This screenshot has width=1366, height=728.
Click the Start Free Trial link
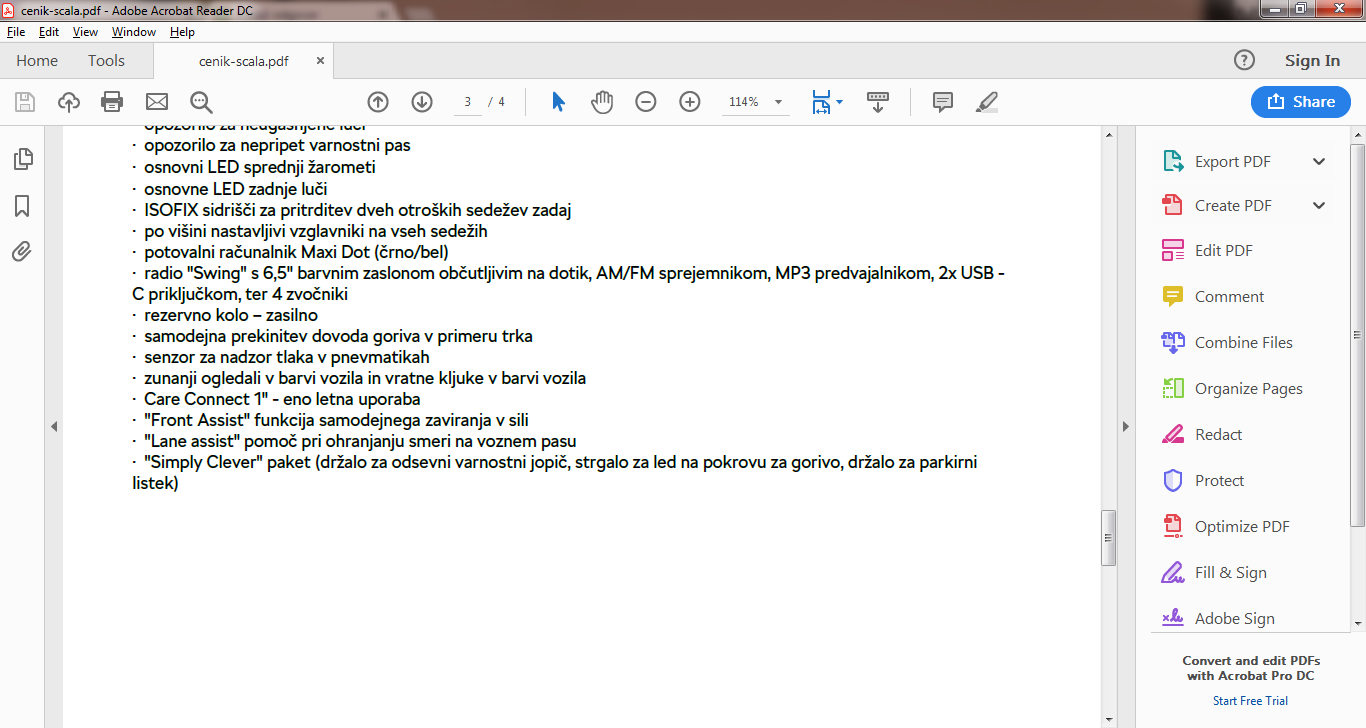click(x=1250, y=701)
